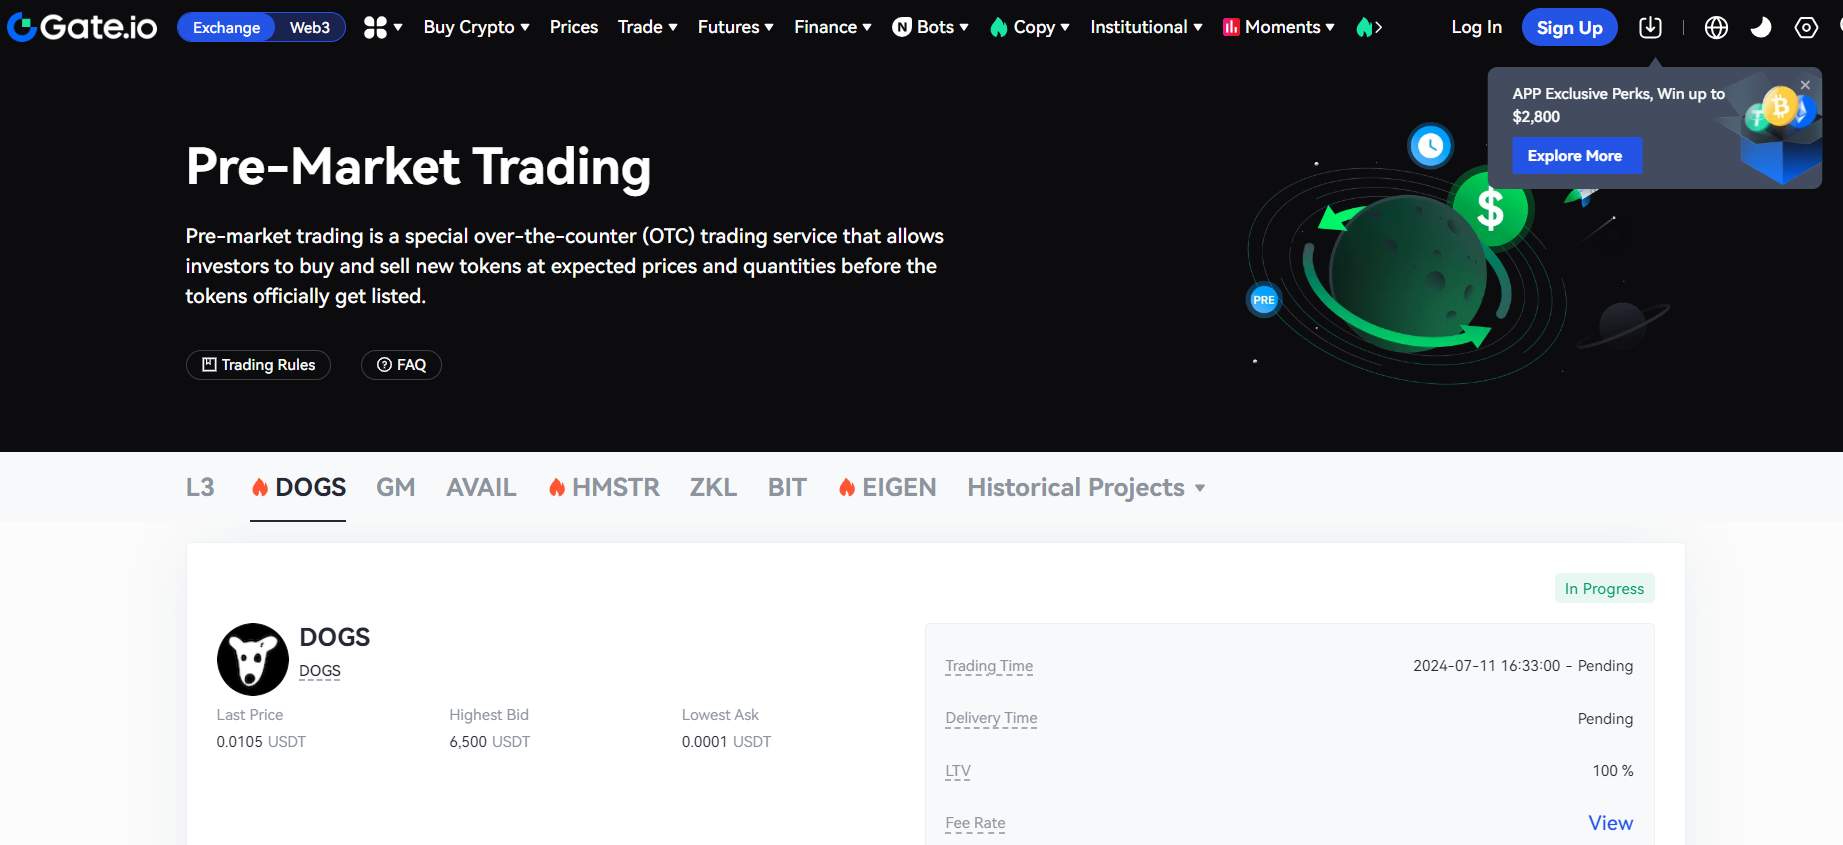Select the DOGS project tab

tap(298, 487)
